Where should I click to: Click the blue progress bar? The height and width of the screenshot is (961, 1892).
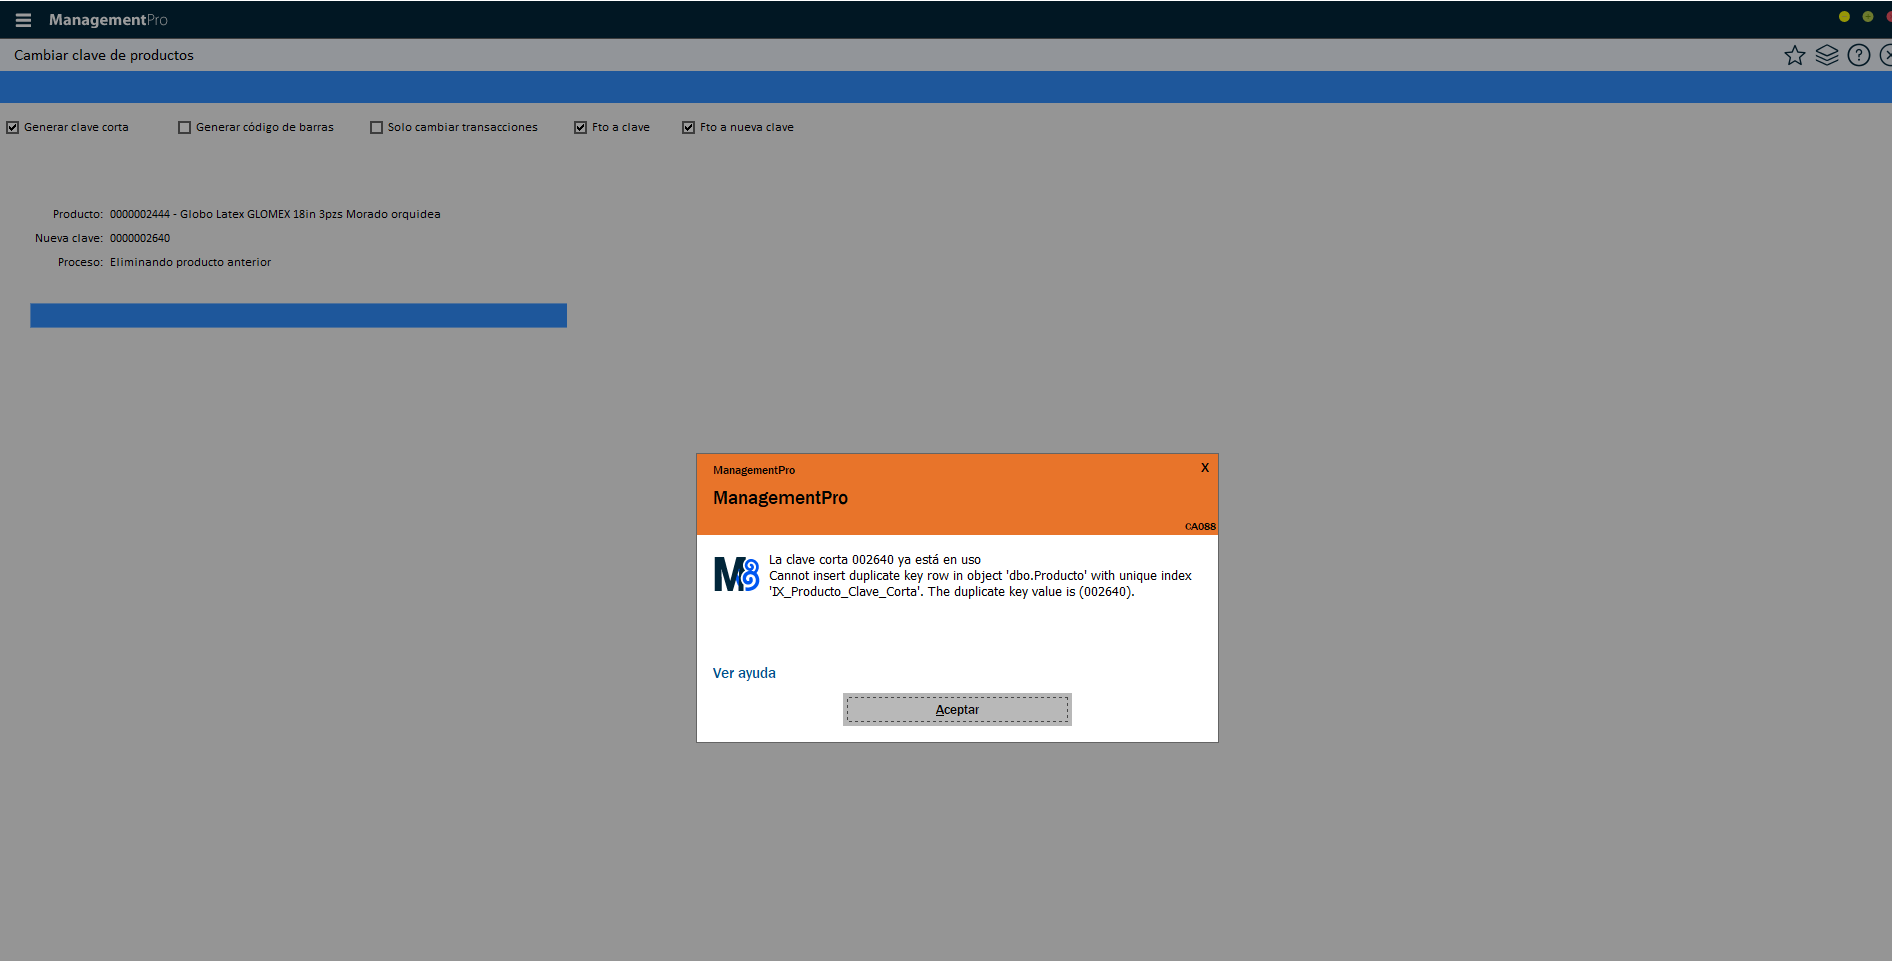point(298,315)
